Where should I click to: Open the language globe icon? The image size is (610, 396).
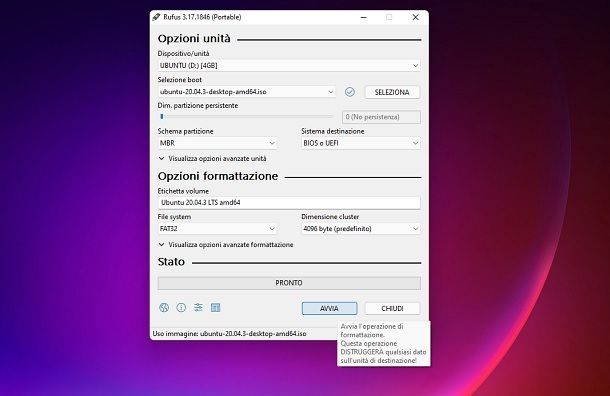[164, 308]
